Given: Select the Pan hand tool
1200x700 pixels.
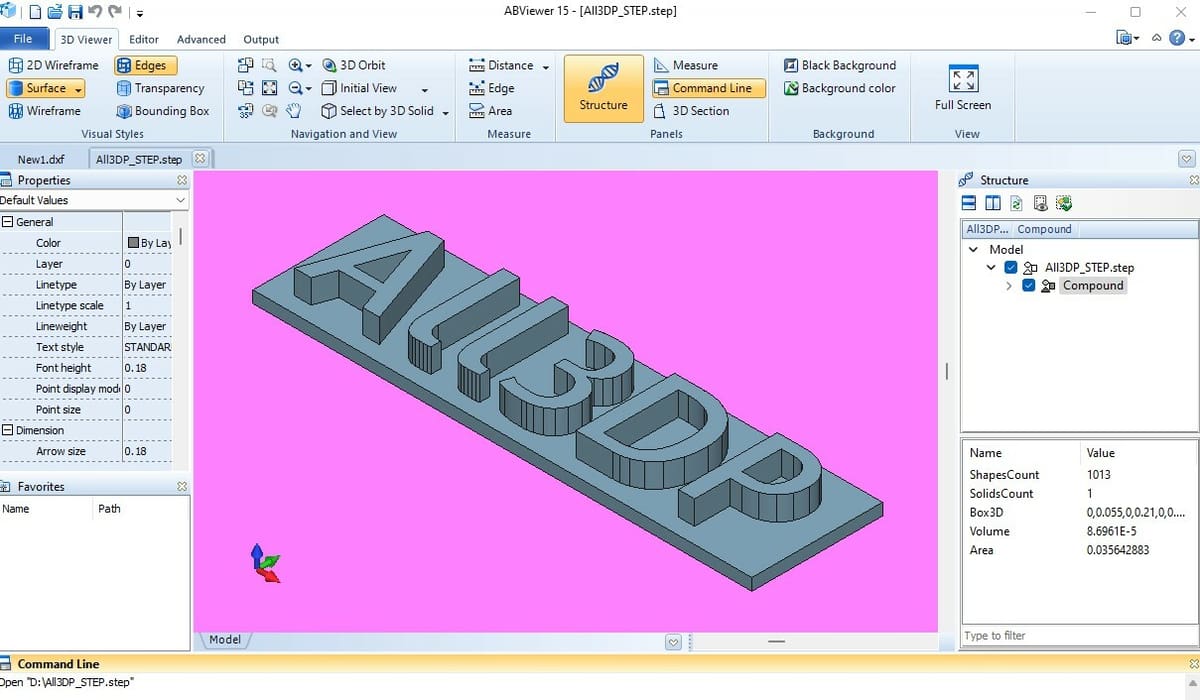Looking at the screenshot, I should (x=294, y=111).
